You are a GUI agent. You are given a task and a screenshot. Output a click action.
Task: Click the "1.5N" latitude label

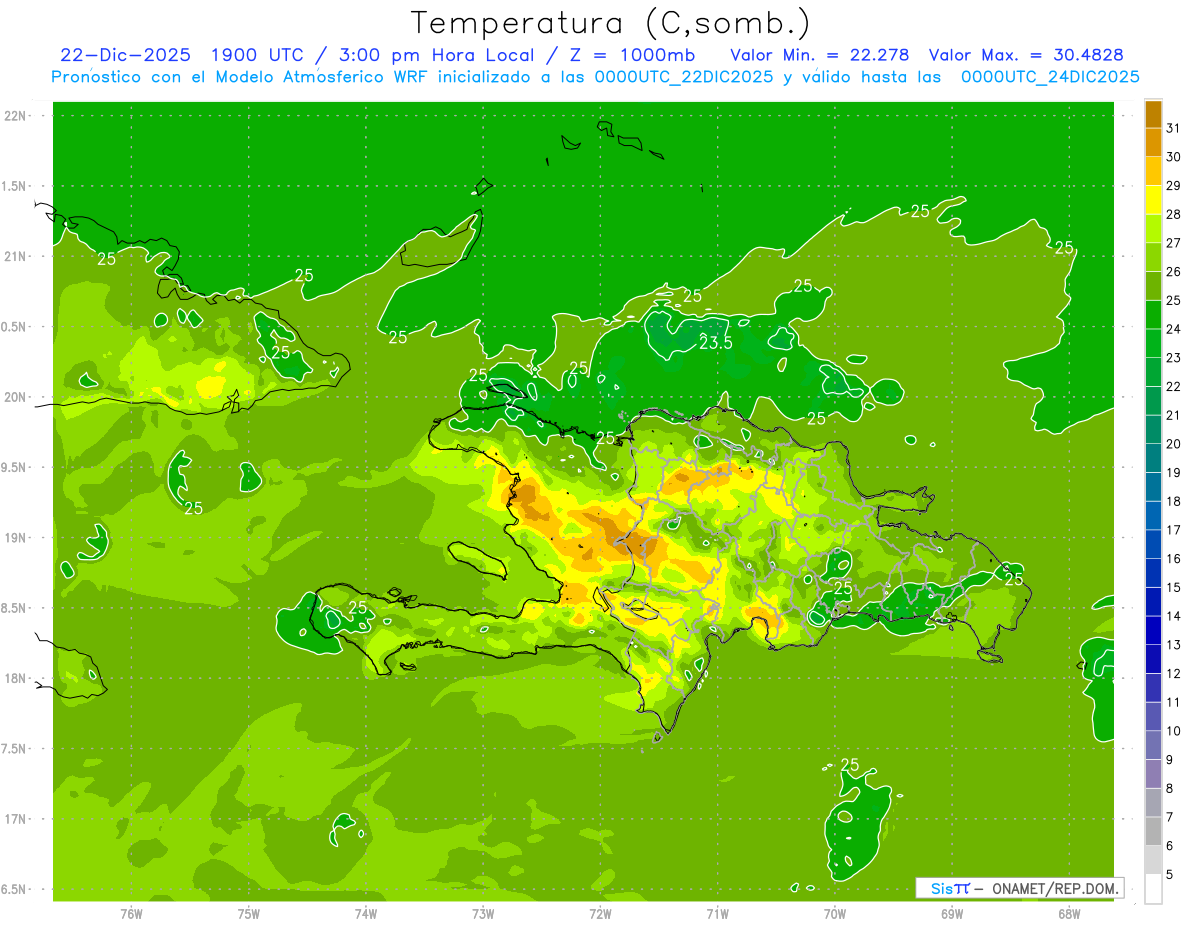pos(14,186)
